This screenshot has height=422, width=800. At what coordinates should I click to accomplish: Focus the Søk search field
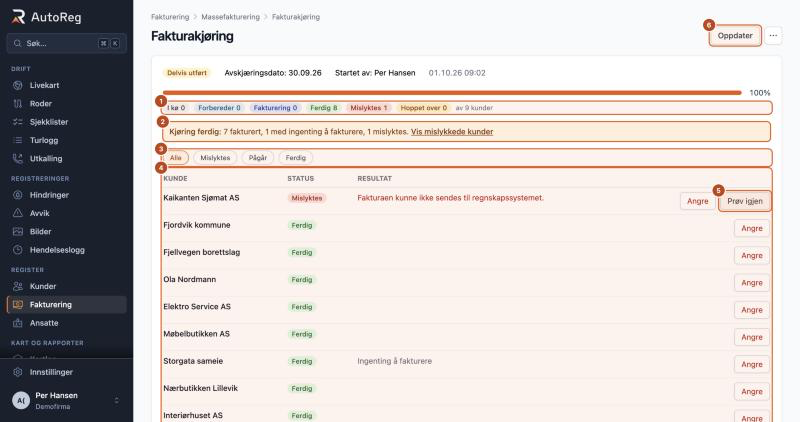[x=66, y=43]
